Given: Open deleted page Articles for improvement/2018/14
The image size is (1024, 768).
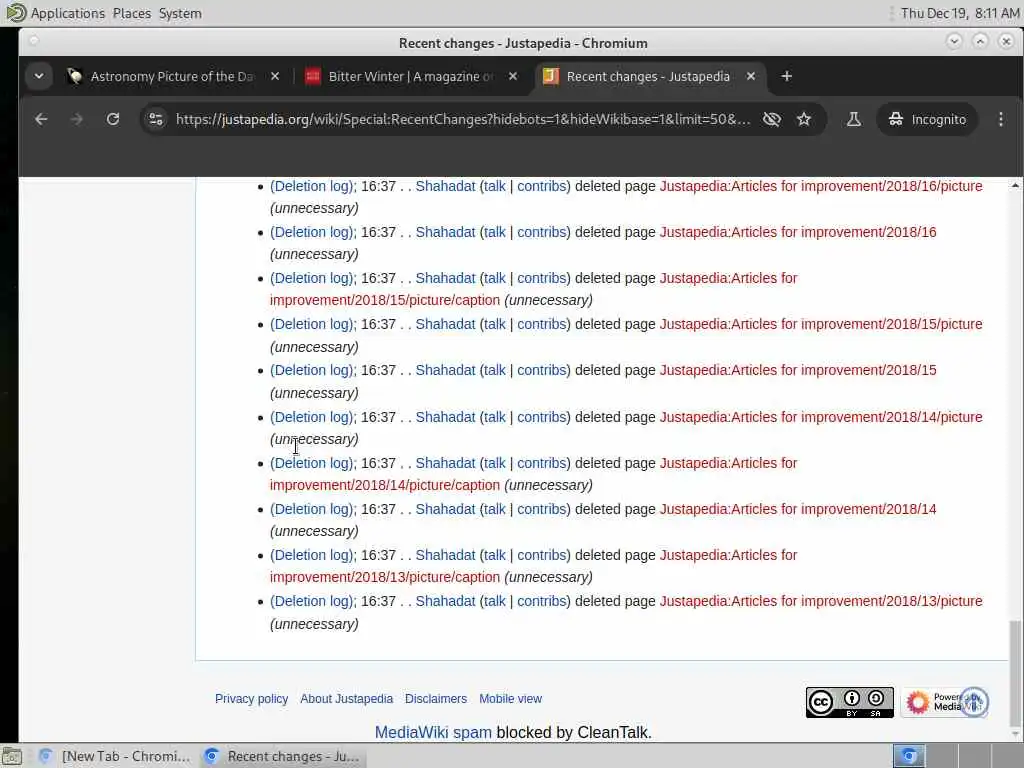Looking at the screenshot, I should click(798, 509).
